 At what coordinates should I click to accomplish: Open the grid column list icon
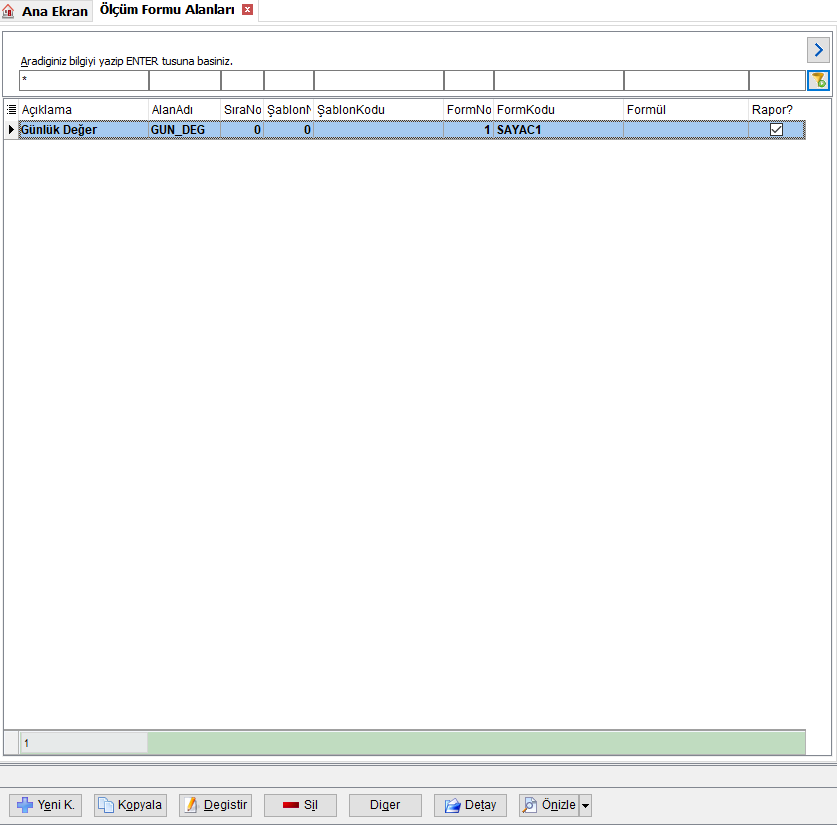(11, 109)
